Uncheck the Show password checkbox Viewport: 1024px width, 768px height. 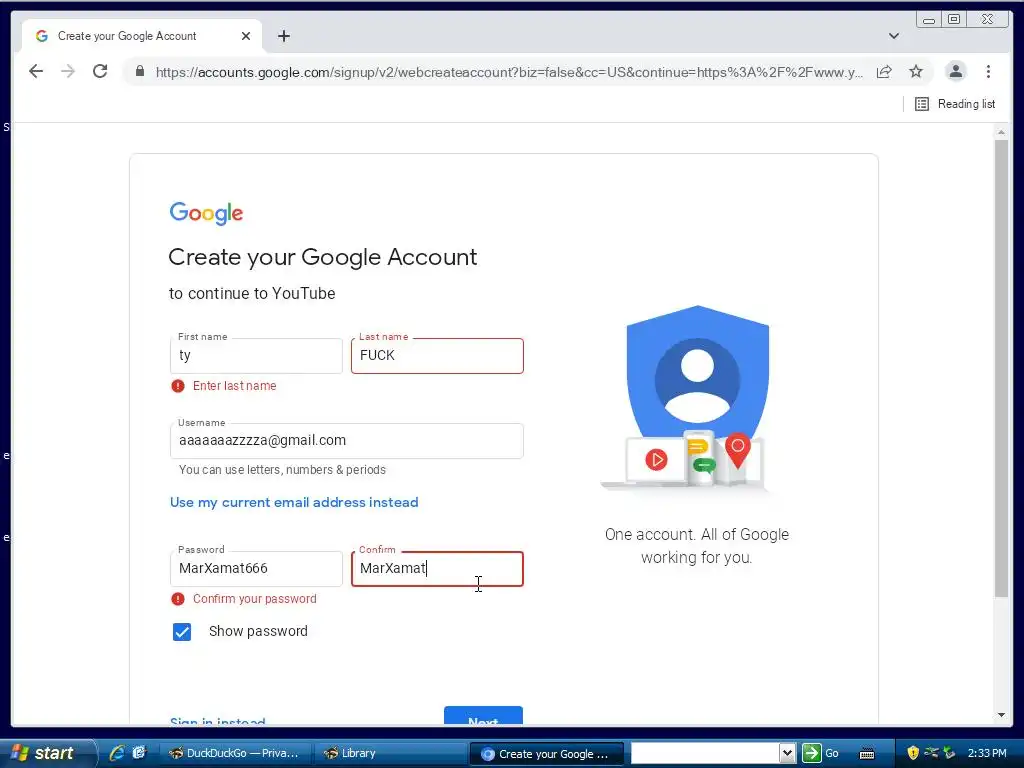coord(182,632)
